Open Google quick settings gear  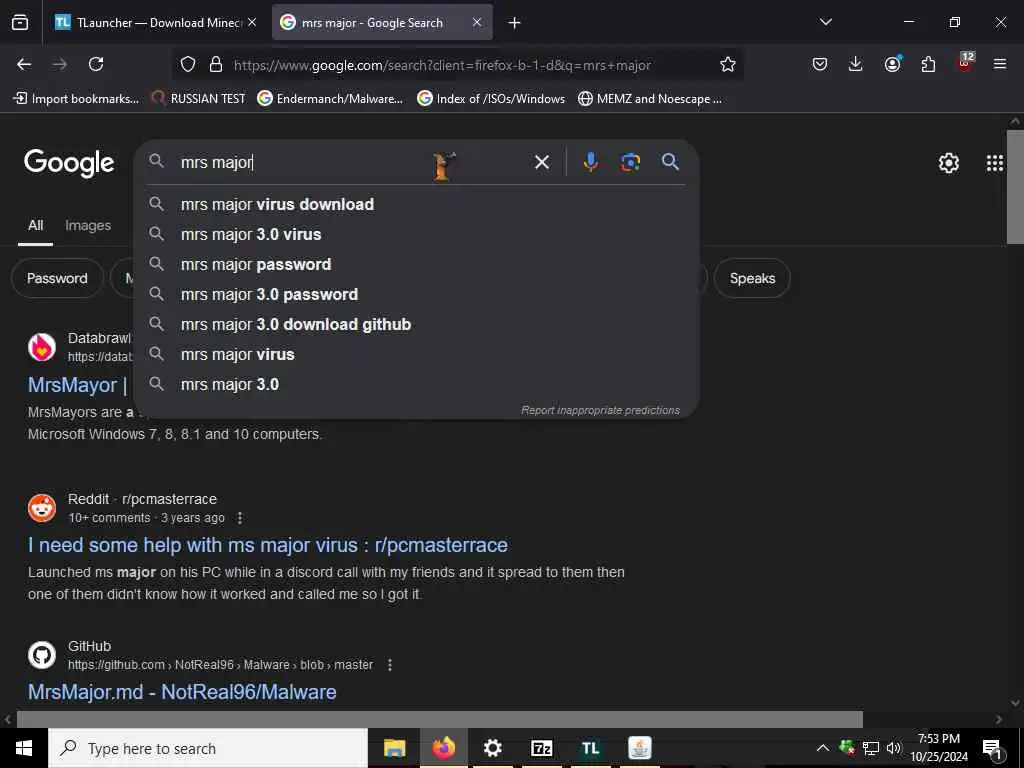click(x=948, y=163)
